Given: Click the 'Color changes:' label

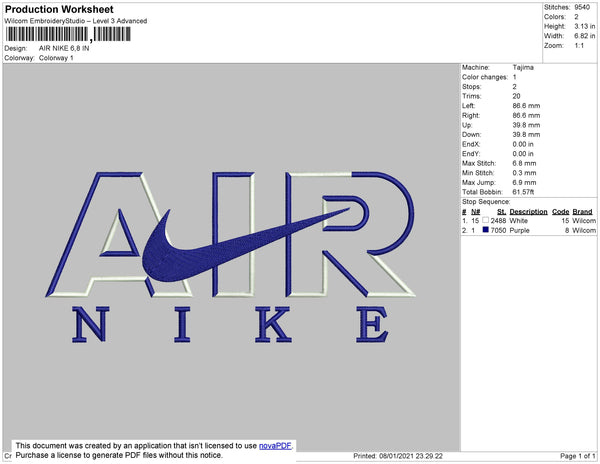Looking at the screenshot, I should [485, 77].
